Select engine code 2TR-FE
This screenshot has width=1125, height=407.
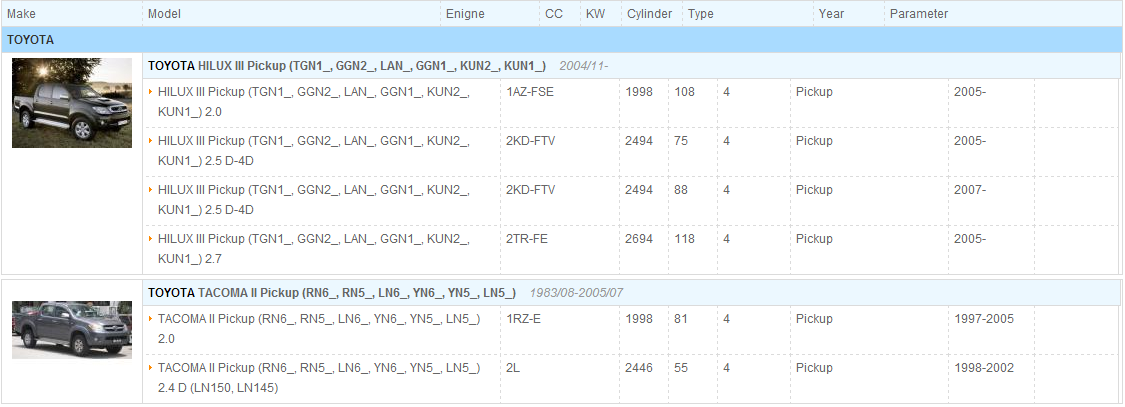(527, 238)
